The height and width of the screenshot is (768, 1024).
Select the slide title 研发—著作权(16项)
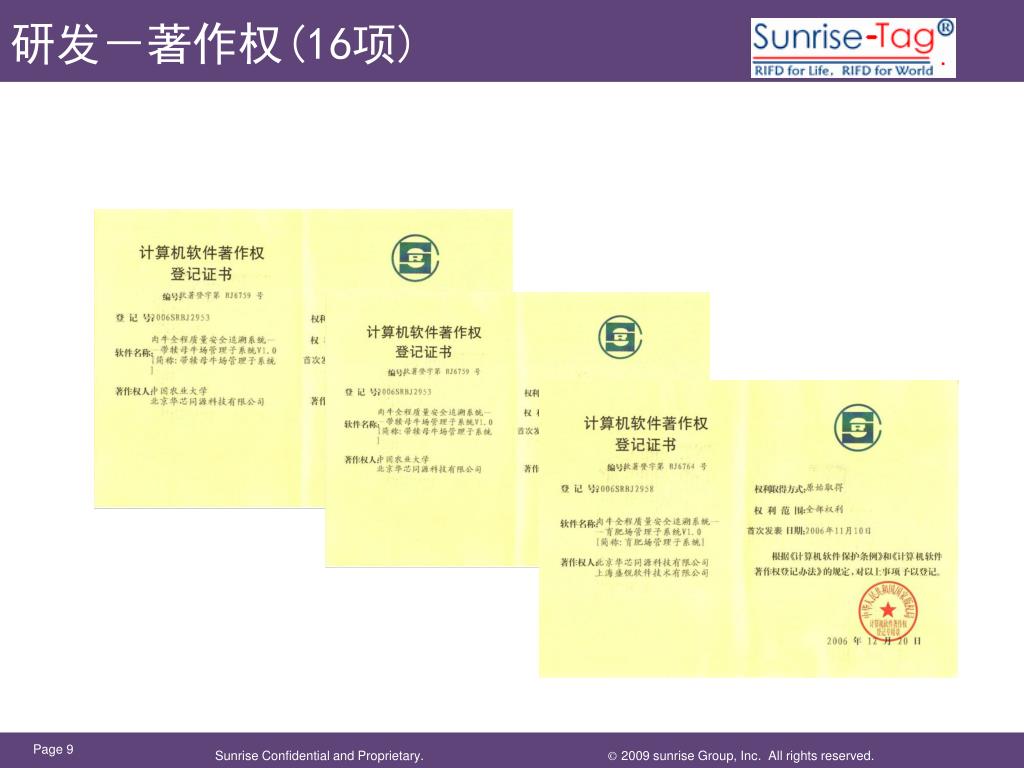pyautogui.click(x=212, y=44)
